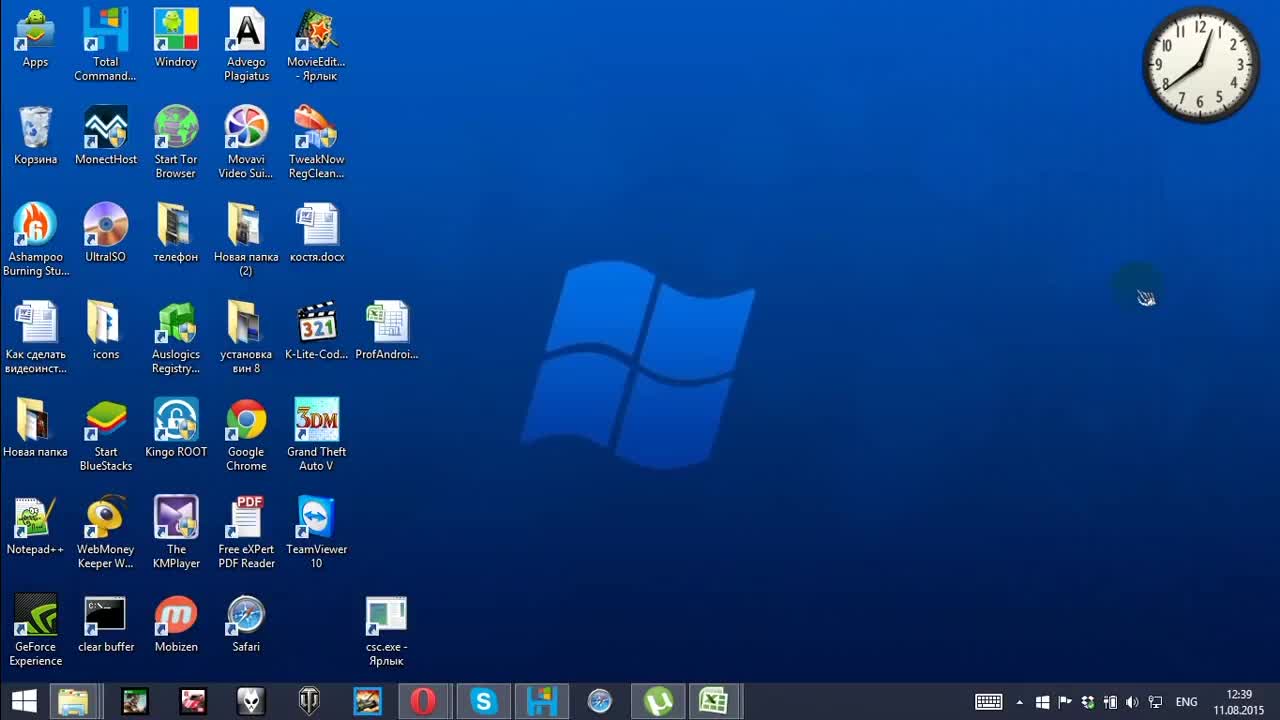The image size is (1280, 720).
Task: Select the Total Commander desktop icon
Action: [x=105, y=46]
